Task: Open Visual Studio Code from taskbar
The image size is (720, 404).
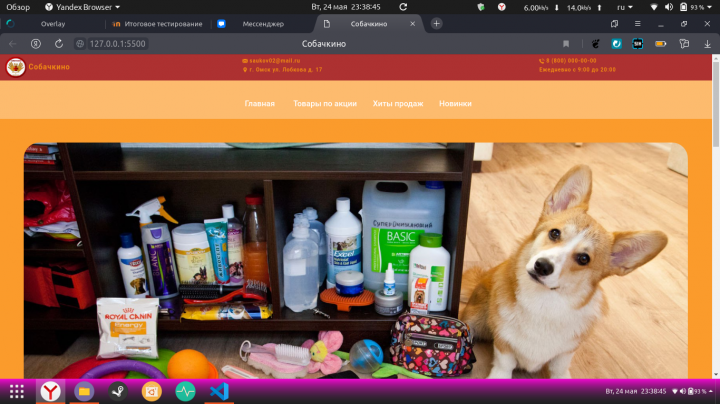Action: (219, 392)
